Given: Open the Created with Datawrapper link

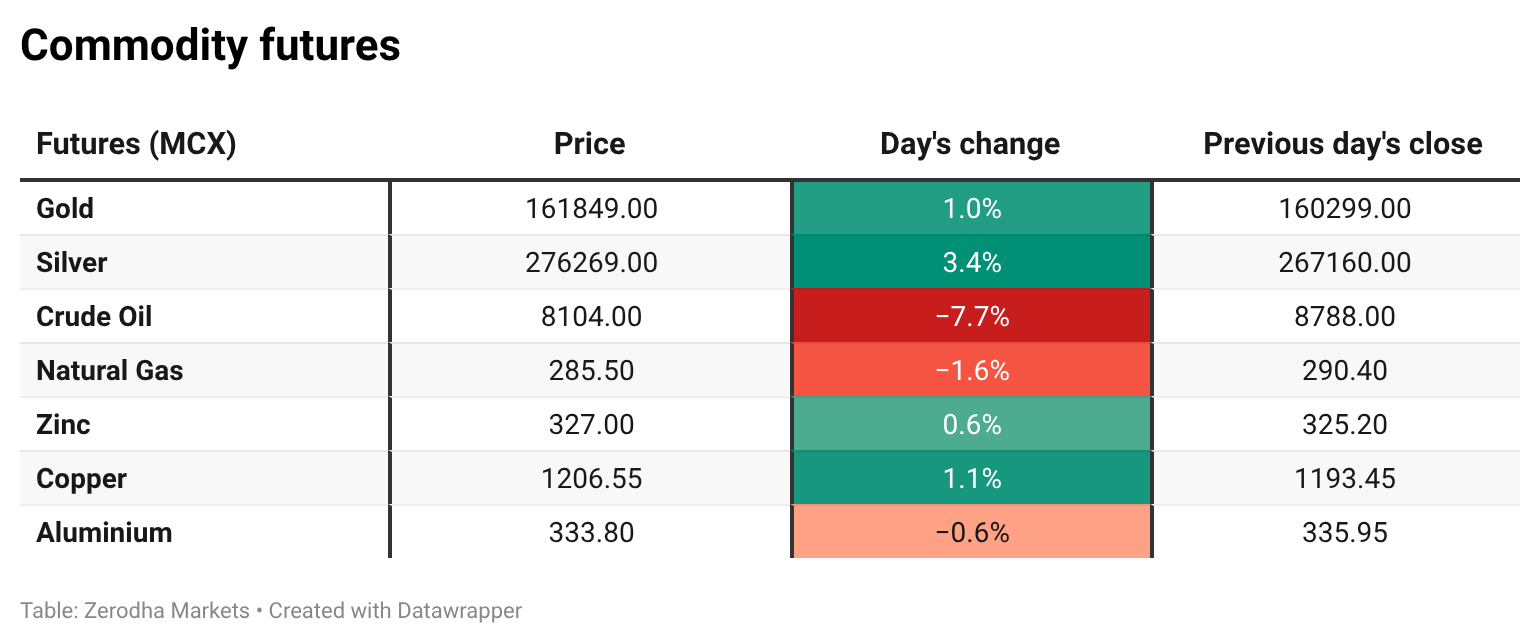Looking at the screenshot, I should point(395,610).
